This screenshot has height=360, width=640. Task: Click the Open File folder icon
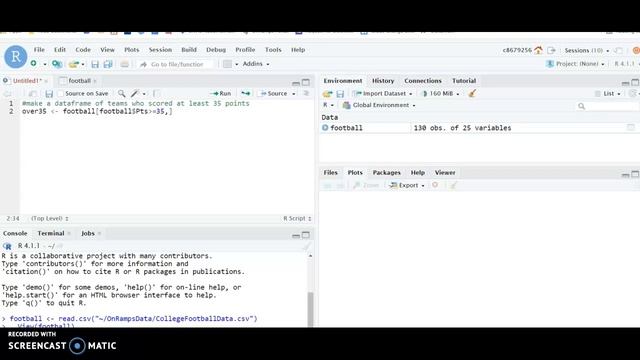pos(73,64)
